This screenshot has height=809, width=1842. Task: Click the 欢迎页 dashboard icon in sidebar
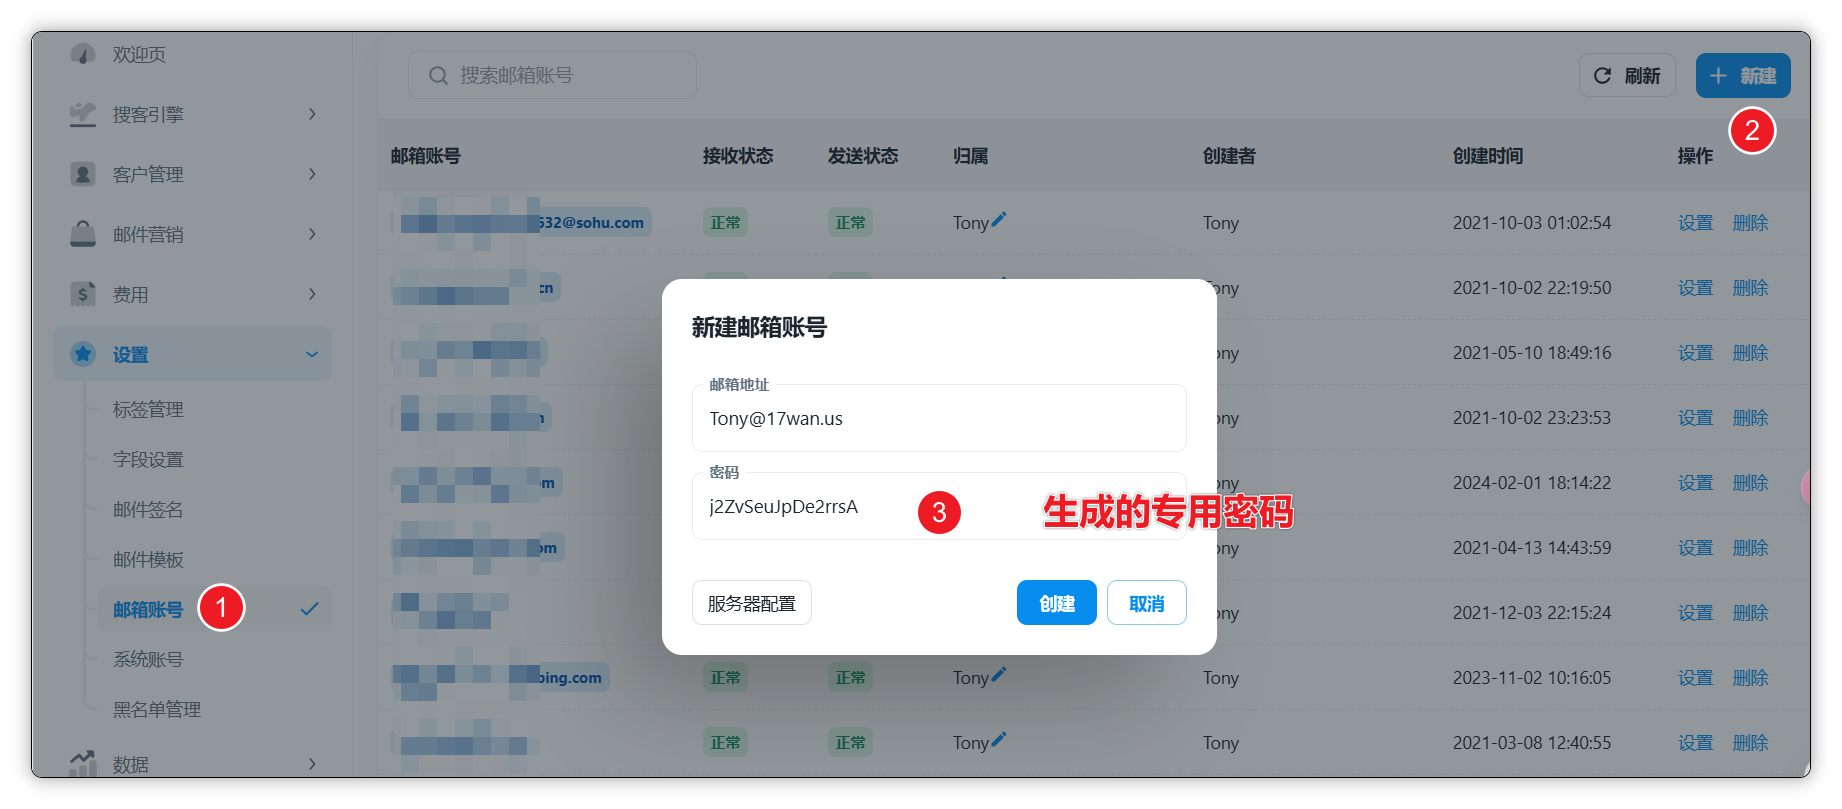[83, 53]
